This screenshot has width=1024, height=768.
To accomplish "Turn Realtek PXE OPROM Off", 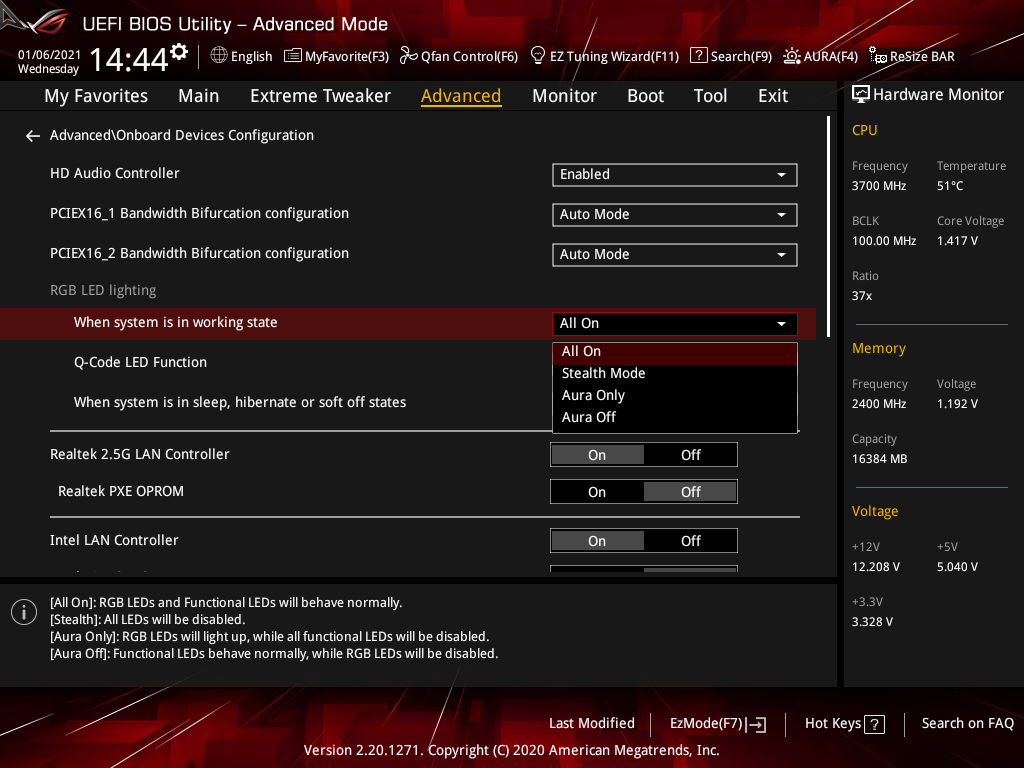I will click(690, 492).
